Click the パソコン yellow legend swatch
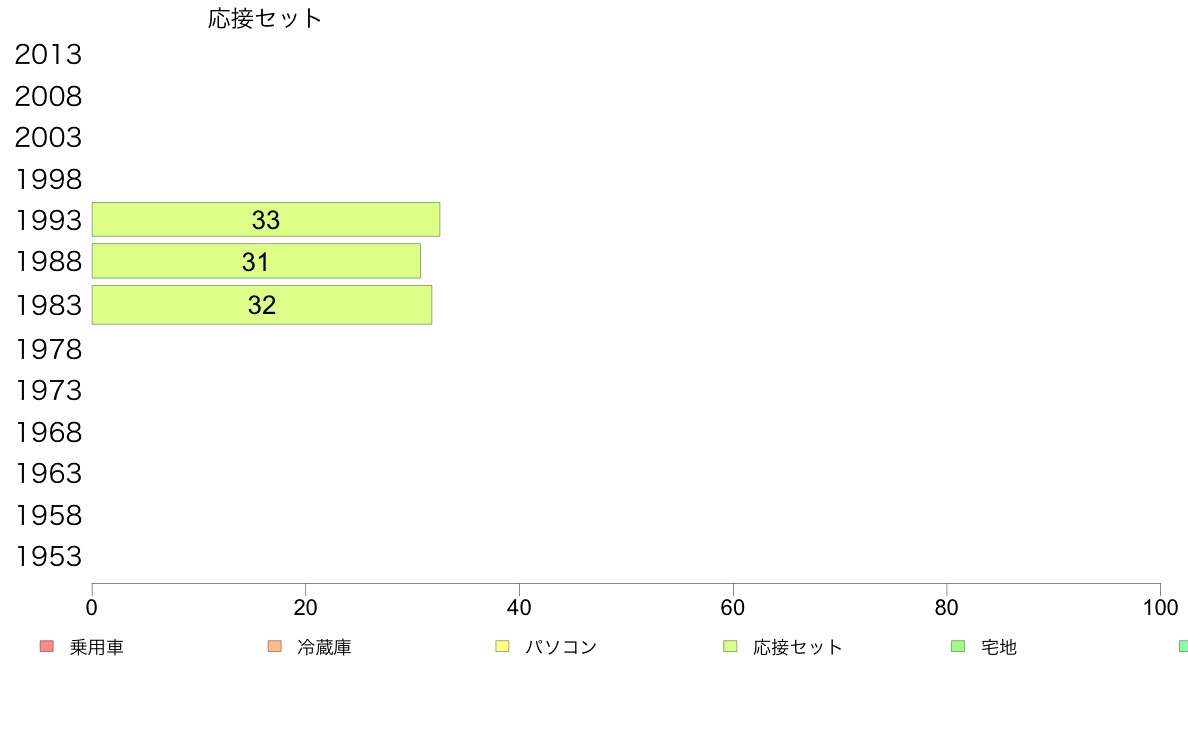Viewport: 1188px width, 736px height. 502,646
